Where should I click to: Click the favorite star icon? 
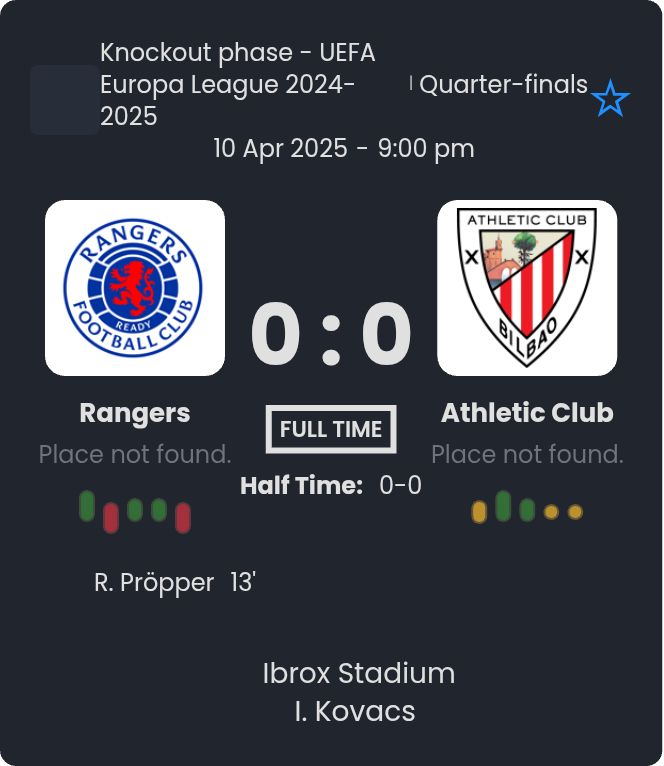(x=610, y=100)
